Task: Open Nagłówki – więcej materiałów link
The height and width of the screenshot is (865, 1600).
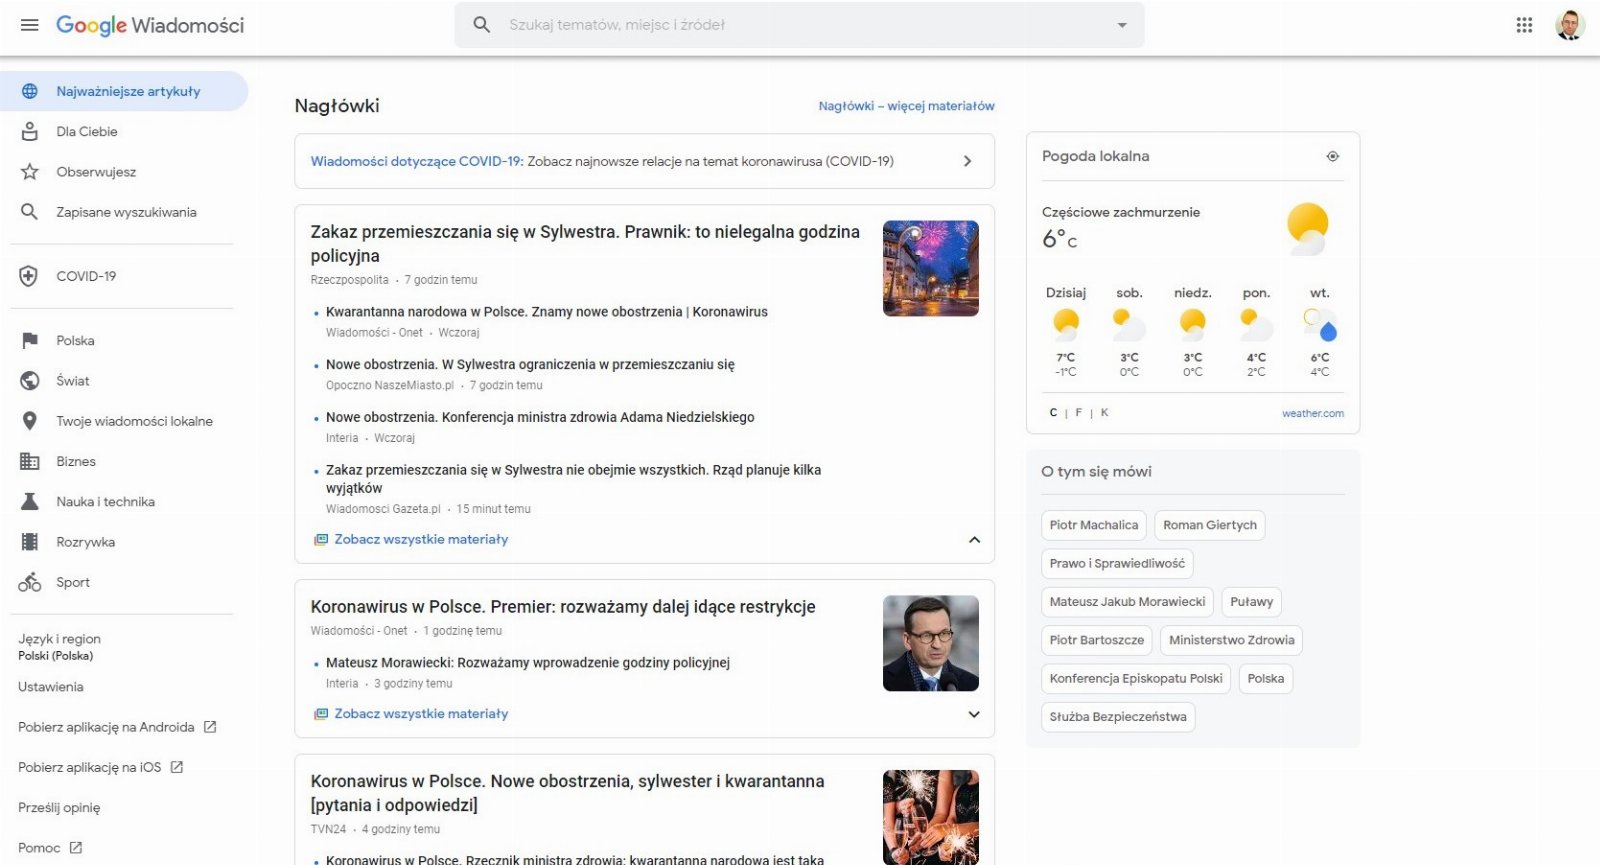Action: [906, 106]
